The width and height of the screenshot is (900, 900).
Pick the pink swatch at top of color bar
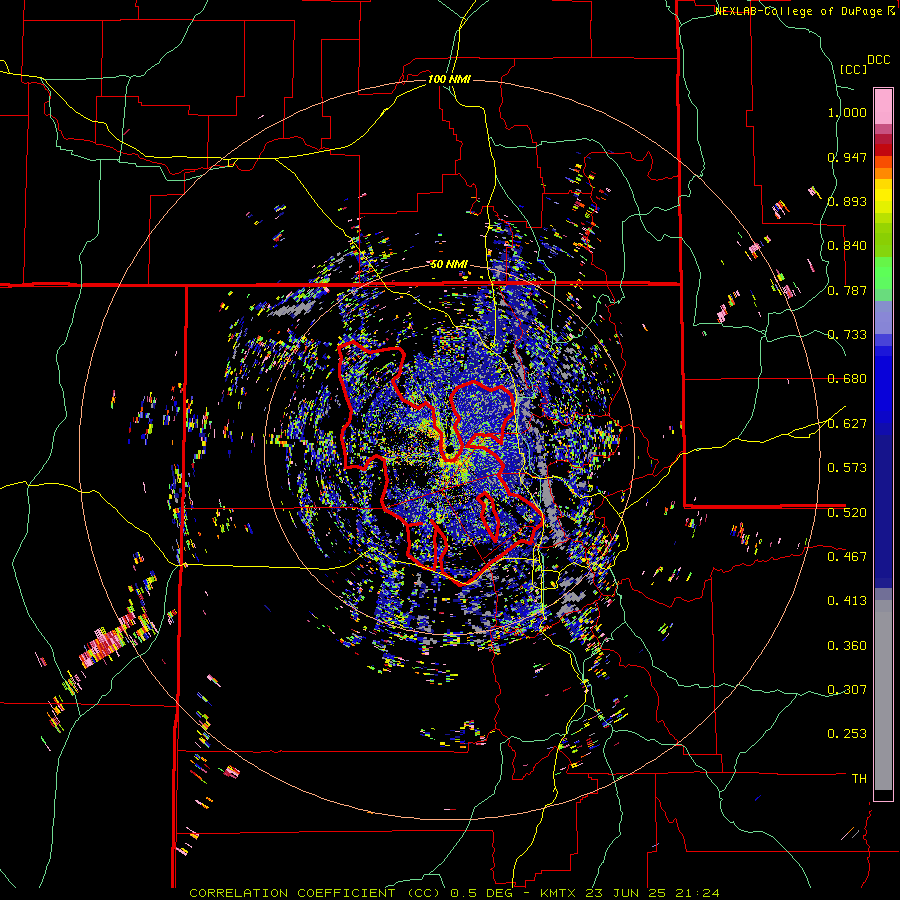click(883, 106)
